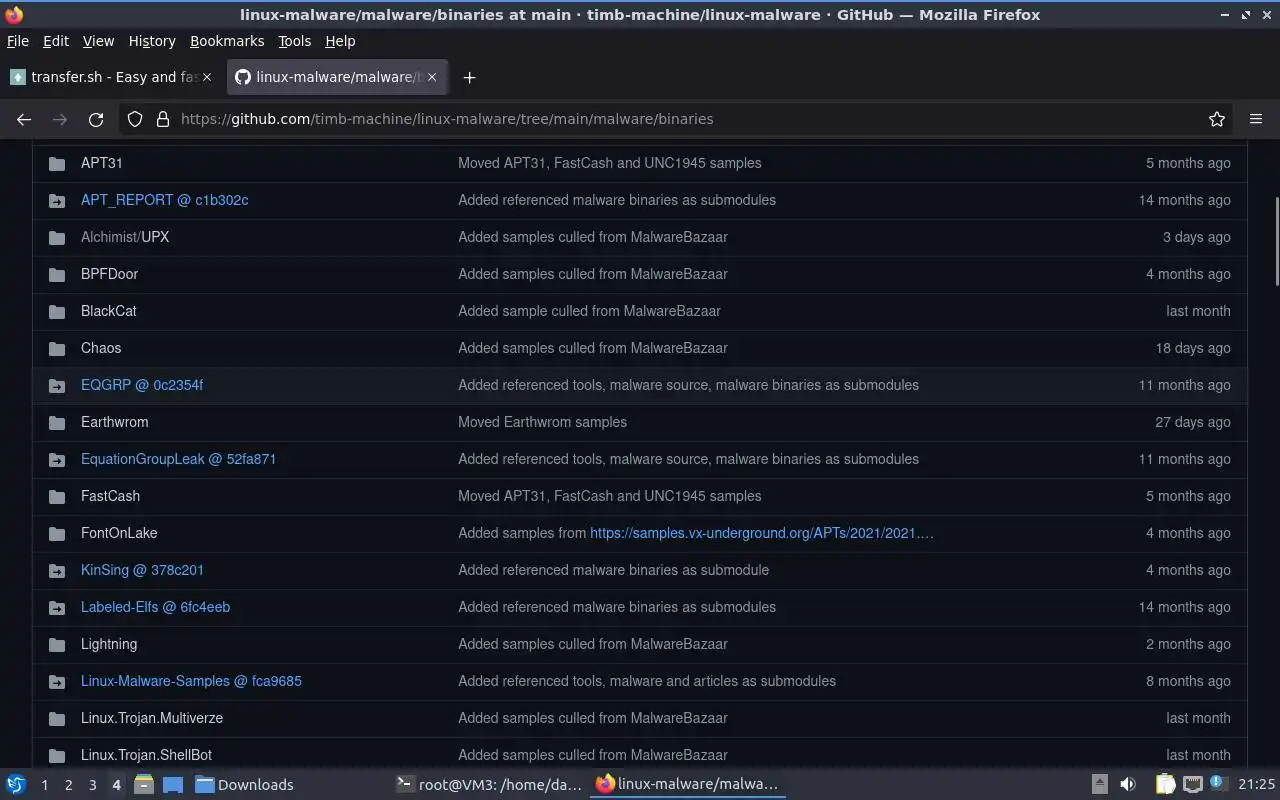Click the volume speaker icon in tray

(1128, 784)
